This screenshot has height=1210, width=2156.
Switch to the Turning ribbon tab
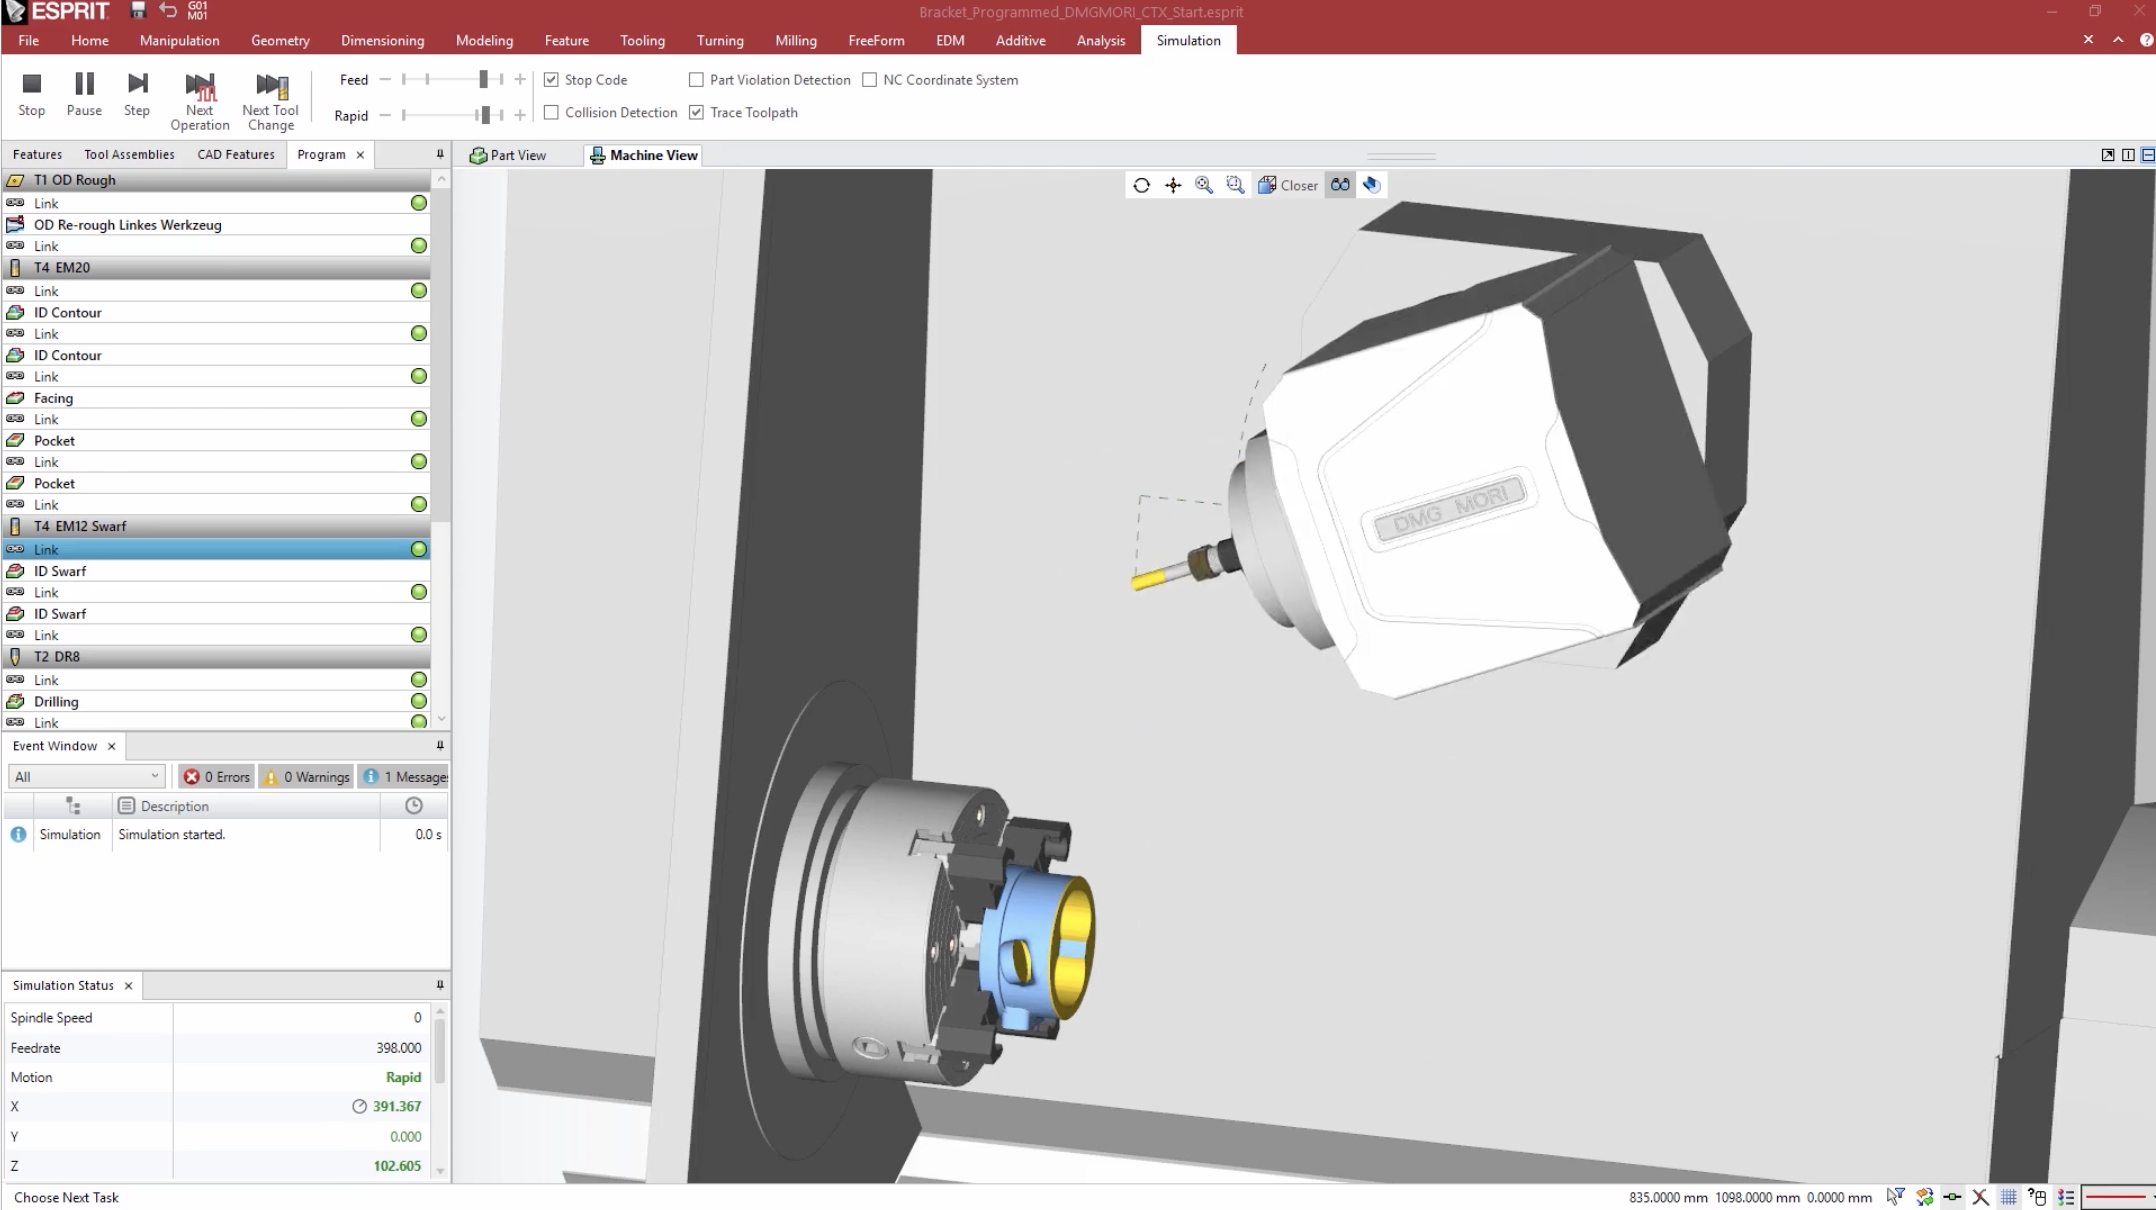coord(719,41)
